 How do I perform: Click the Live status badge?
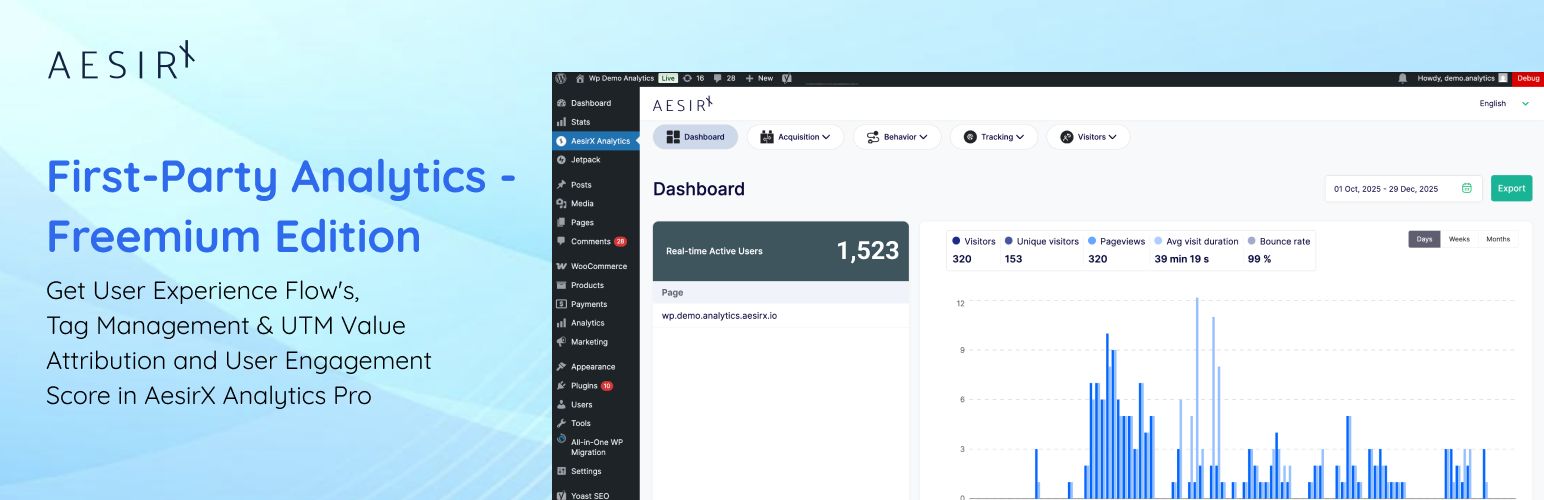point(667,78)
